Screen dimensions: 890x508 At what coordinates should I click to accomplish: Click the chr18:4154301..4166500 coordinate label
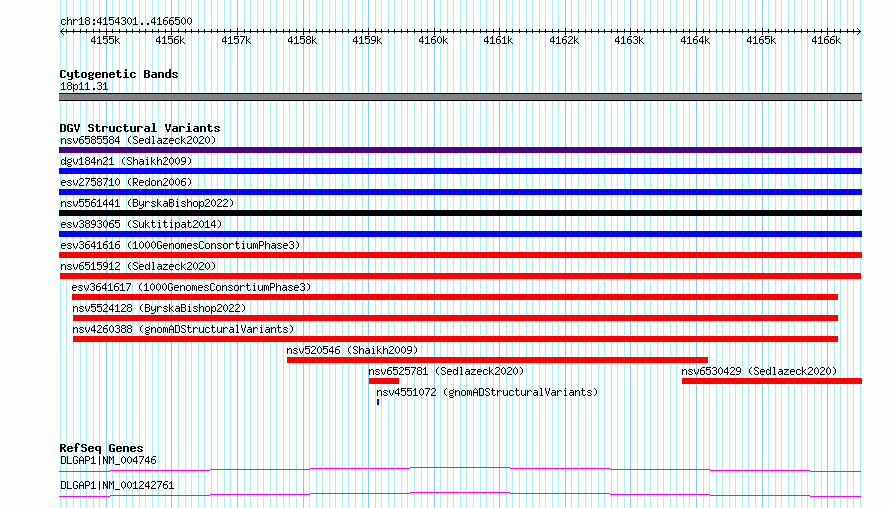[126, 22]
